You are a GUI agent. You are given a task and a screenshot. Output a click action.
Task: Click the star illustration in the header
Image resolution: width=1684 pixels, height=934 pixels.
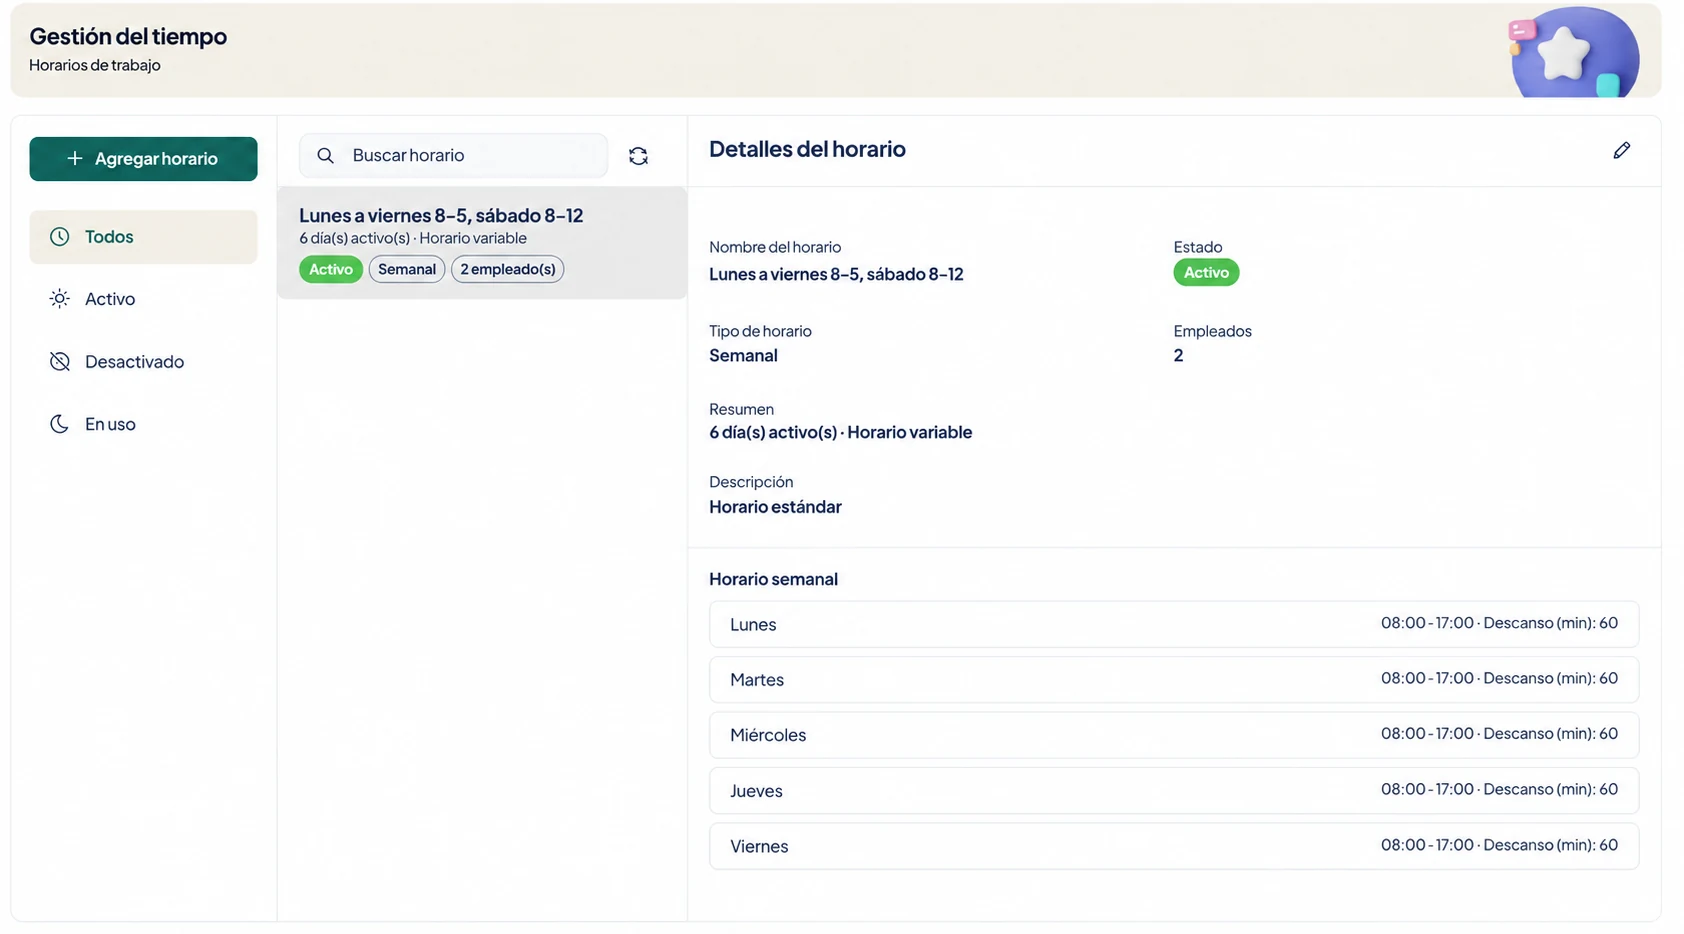tap(1564, 53)
